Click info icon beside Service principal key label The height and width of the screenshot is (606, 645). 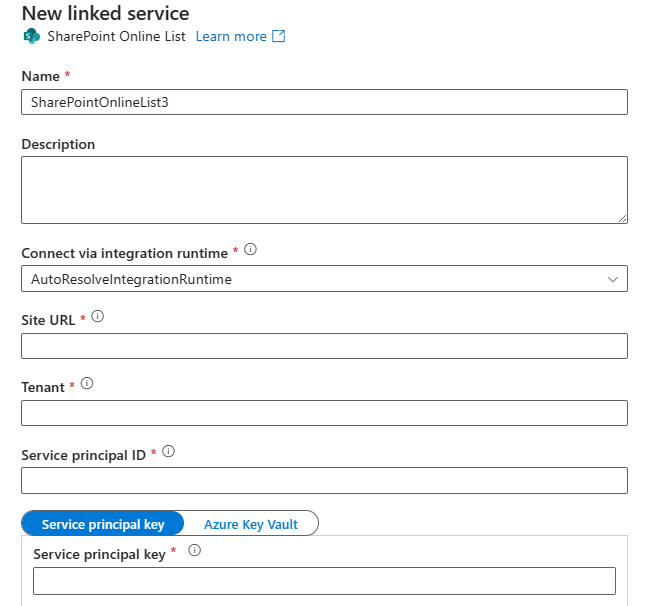point(195,550)
